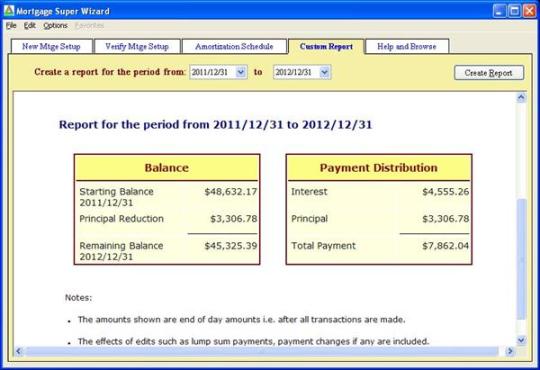
Task: Click the Total Payment label
Action: coord(323,246)
